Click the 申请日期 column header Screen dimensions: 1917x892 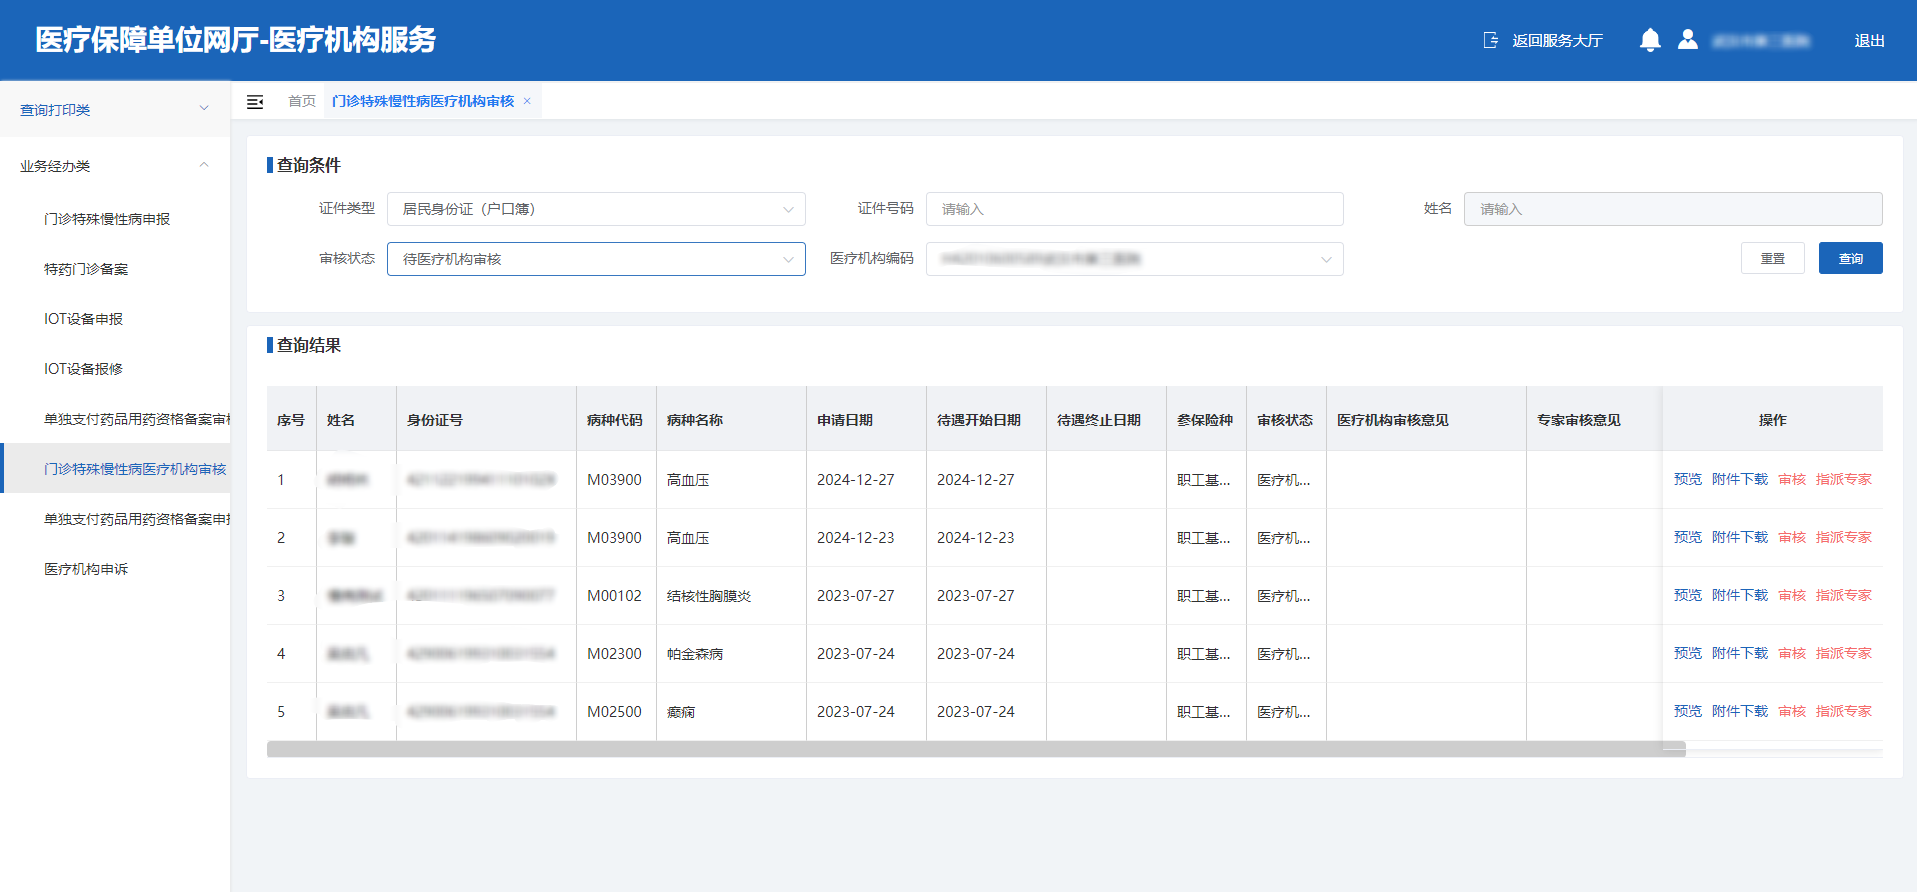(845, 420)
